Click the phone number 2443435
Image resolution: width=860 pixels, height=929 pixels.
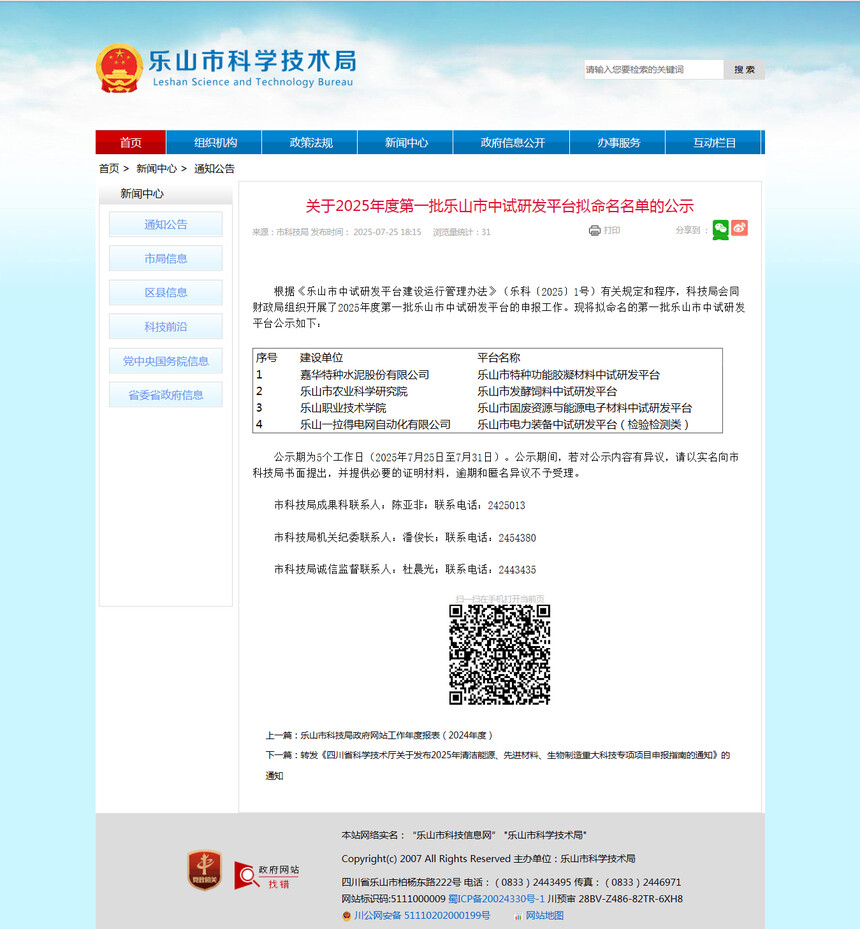pos(517,570)
